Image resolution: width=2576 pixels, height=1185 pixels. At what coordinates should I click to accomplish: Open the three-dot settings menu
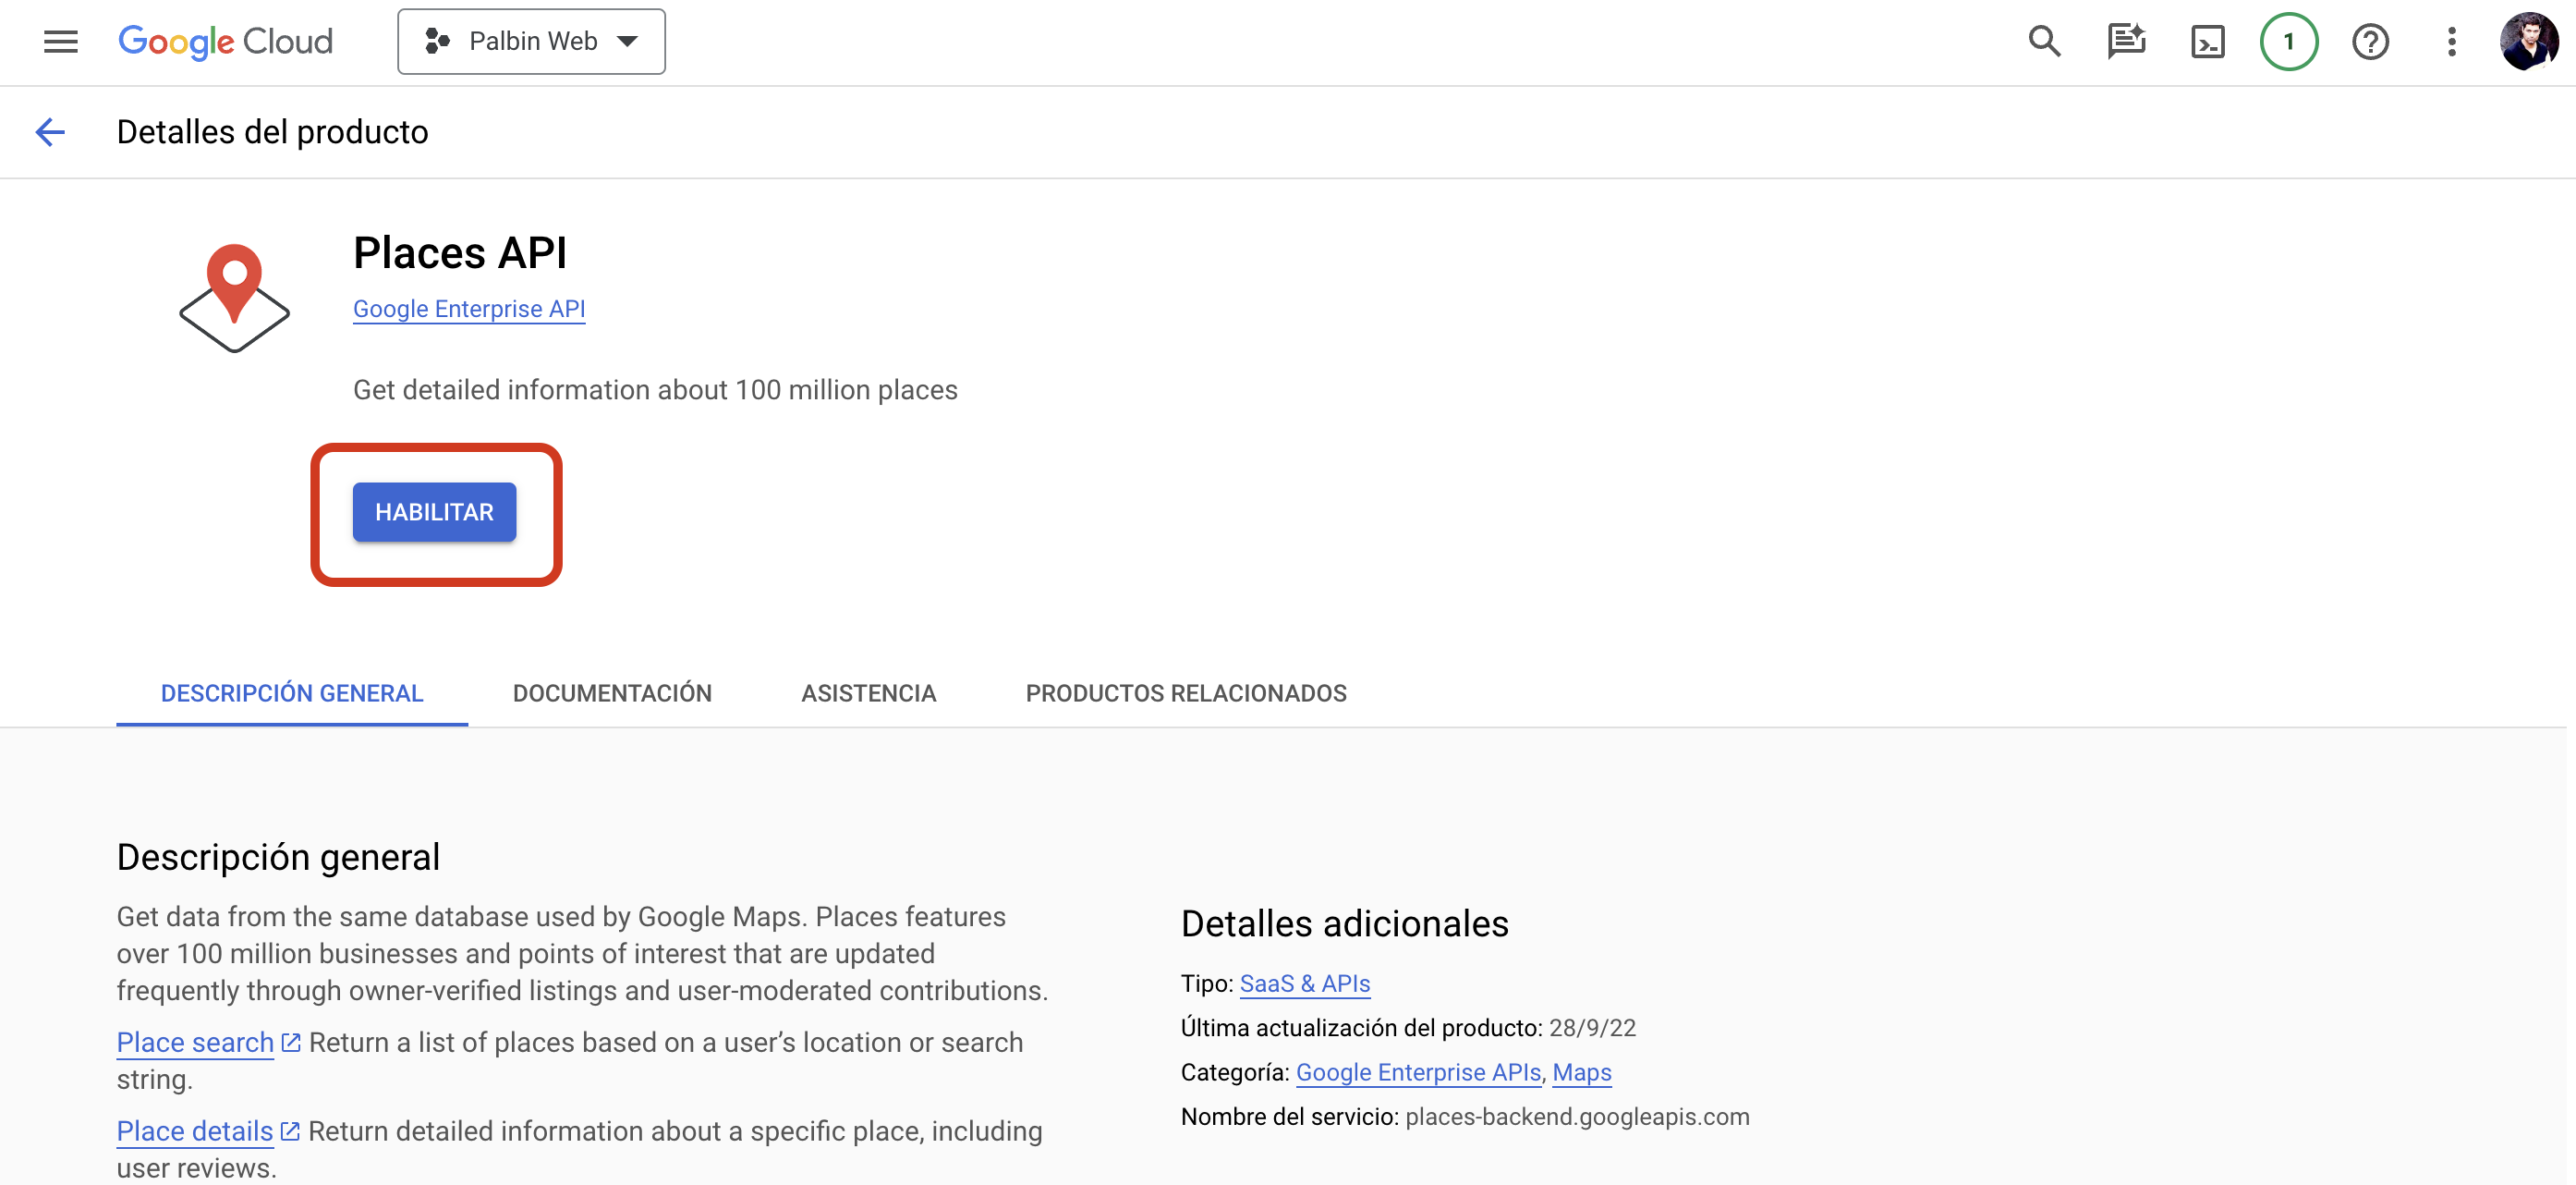pyautogui.click(x=2451, y=42)
